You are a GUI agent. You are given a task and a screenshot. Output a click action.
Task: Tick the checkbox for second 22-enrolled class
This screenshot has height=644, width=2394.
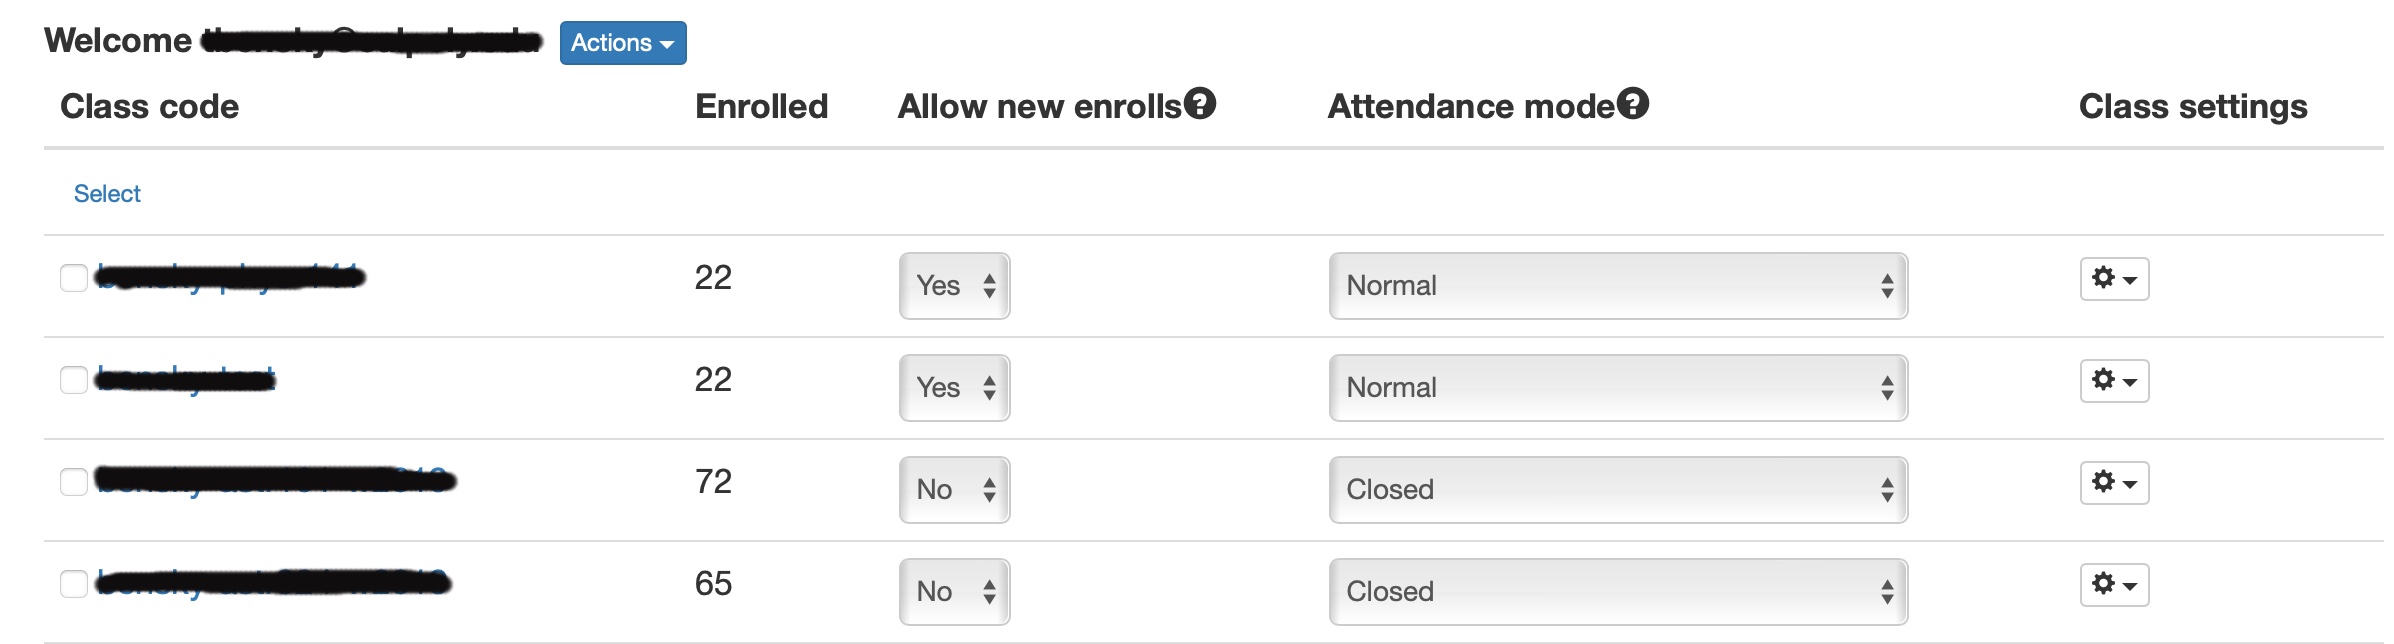[x=74, y=380]
